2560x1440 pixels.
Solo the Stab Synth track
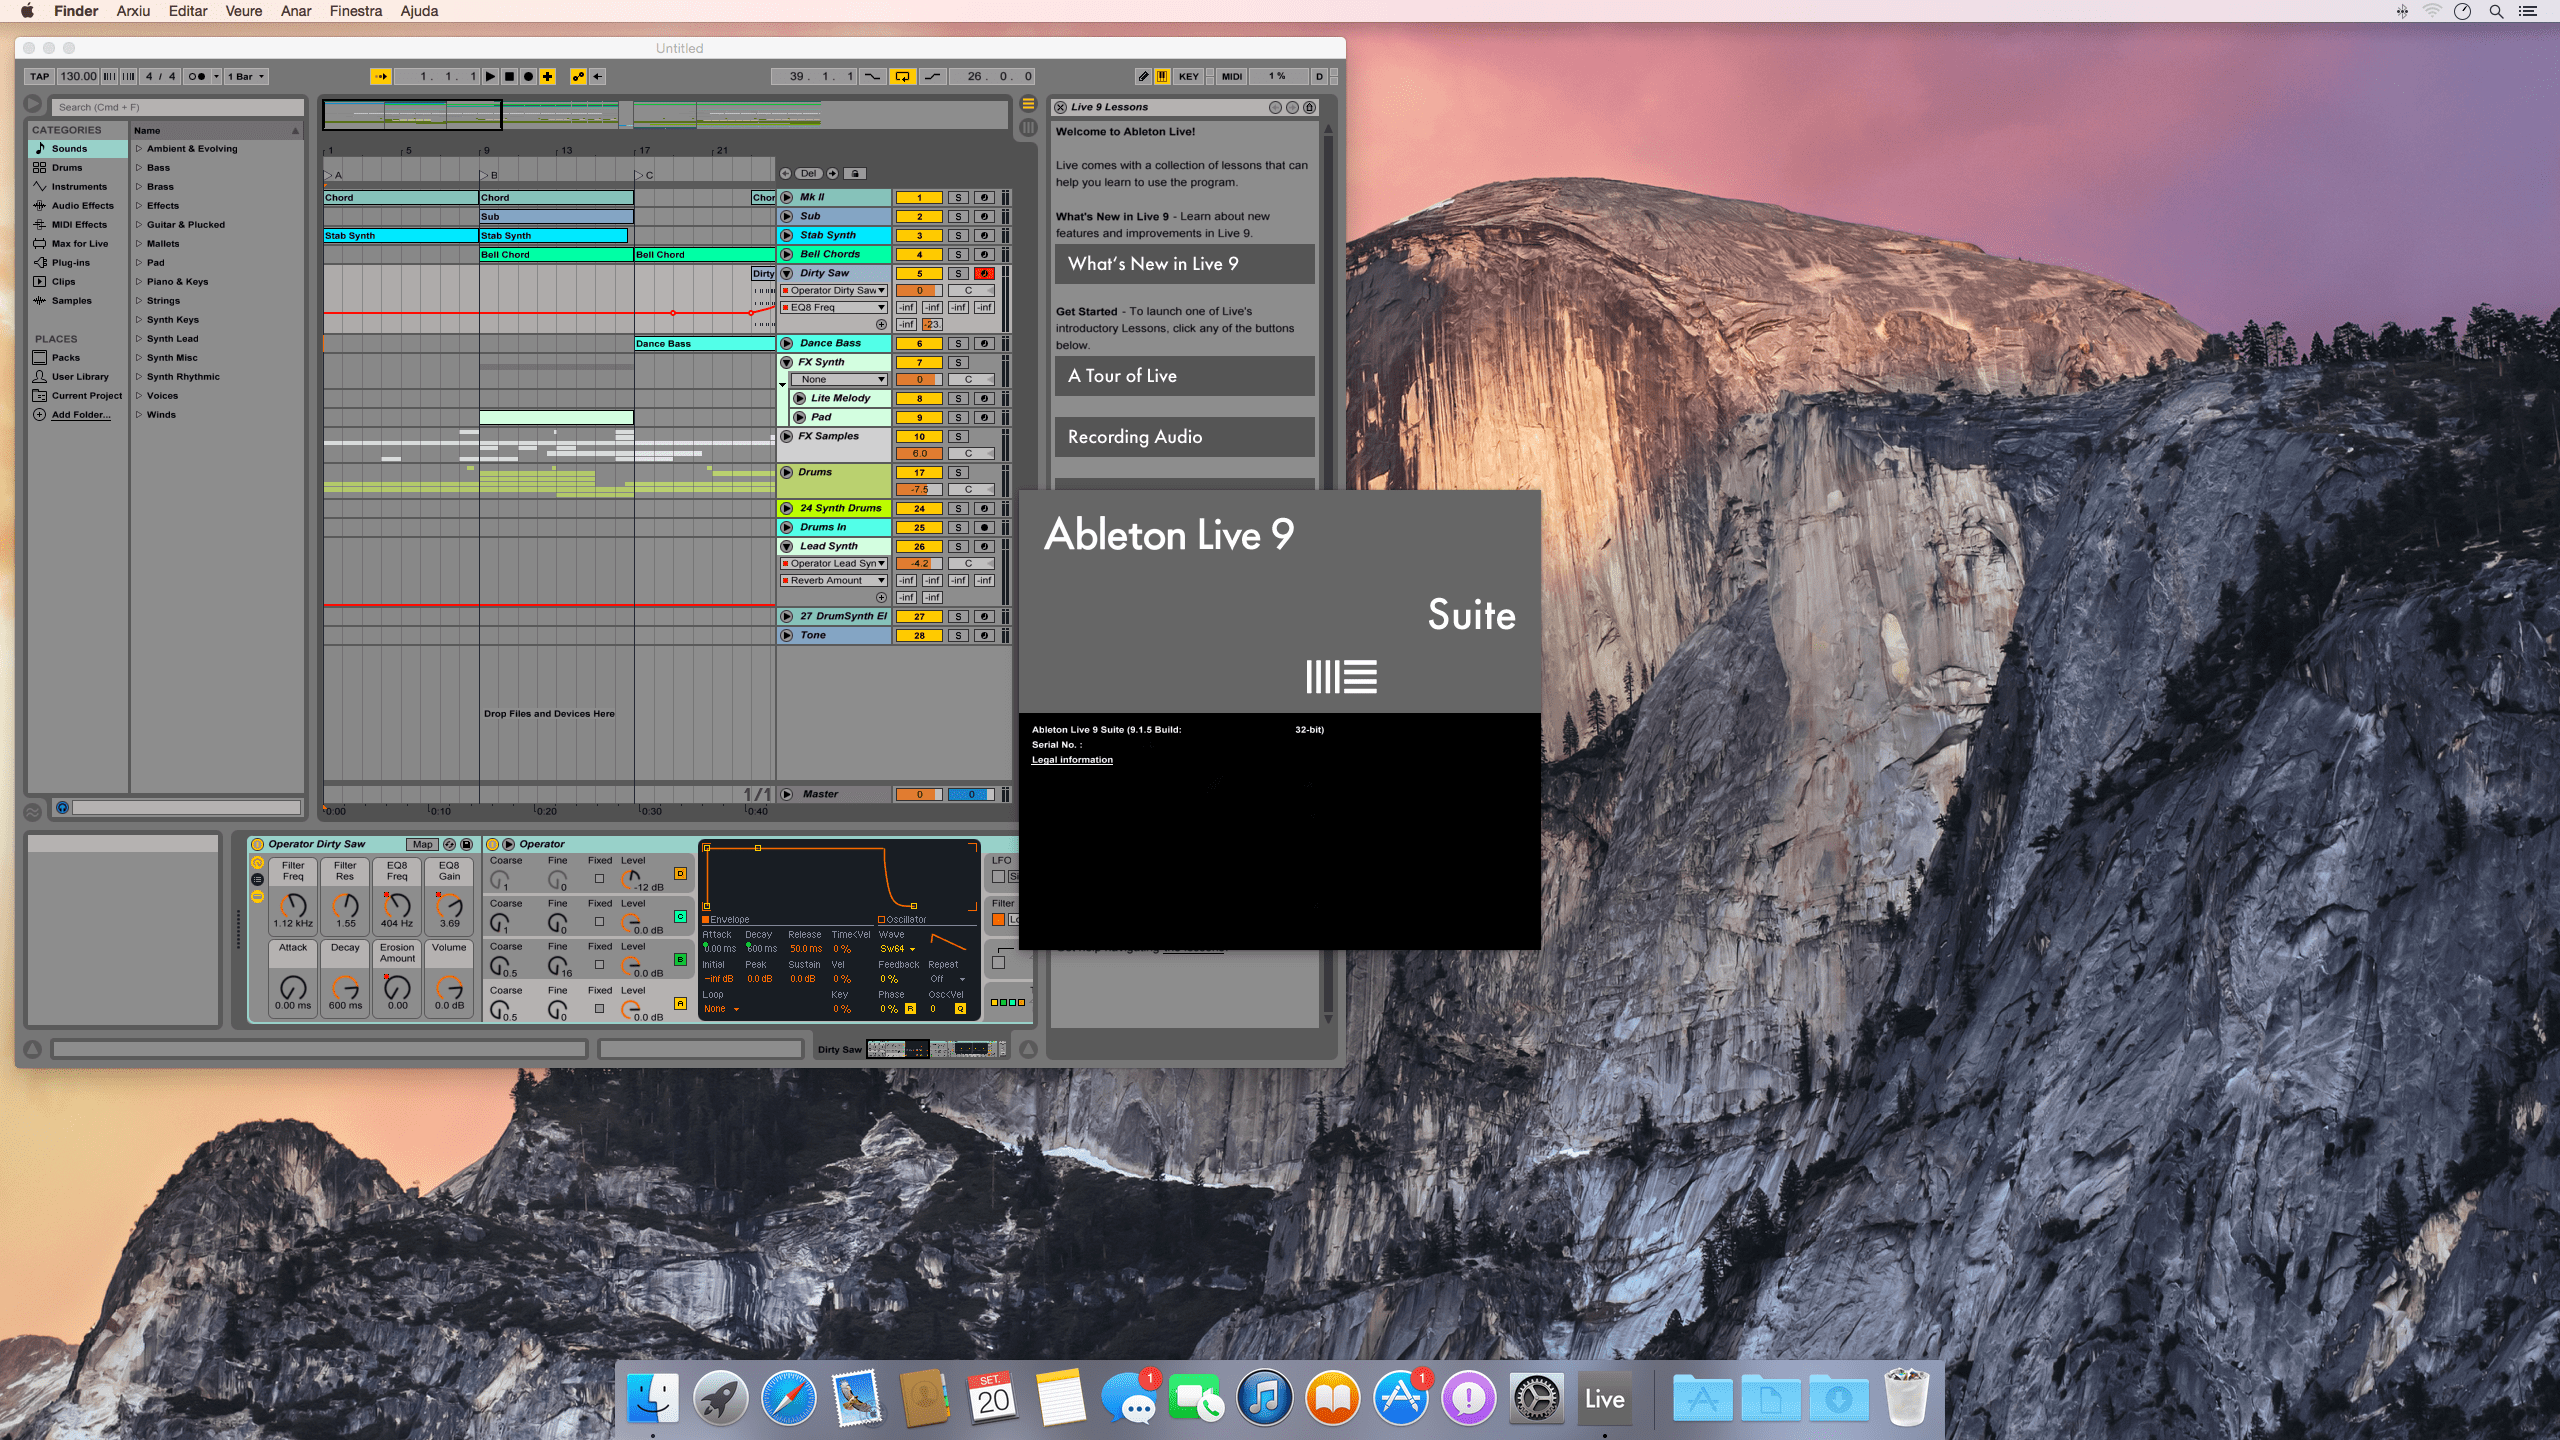[958, 235]
